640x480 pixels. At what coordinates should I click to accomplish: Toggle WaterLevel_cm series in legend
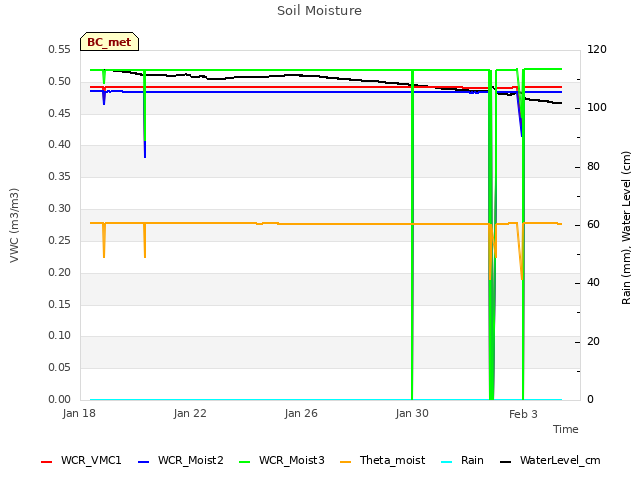pos(550,460)
